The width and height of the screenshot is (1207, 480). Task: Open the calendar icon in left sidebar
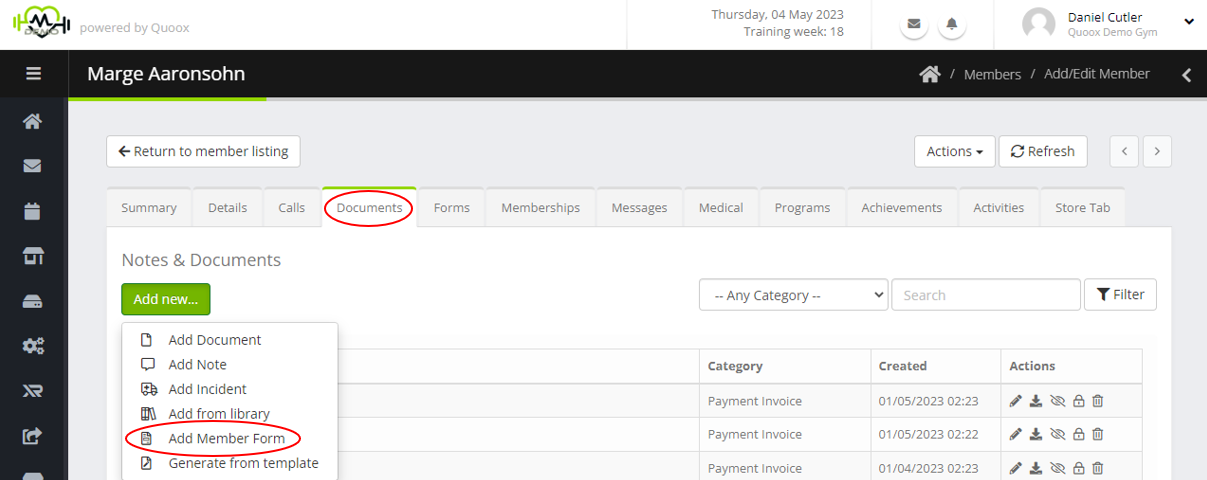point(33,211)
